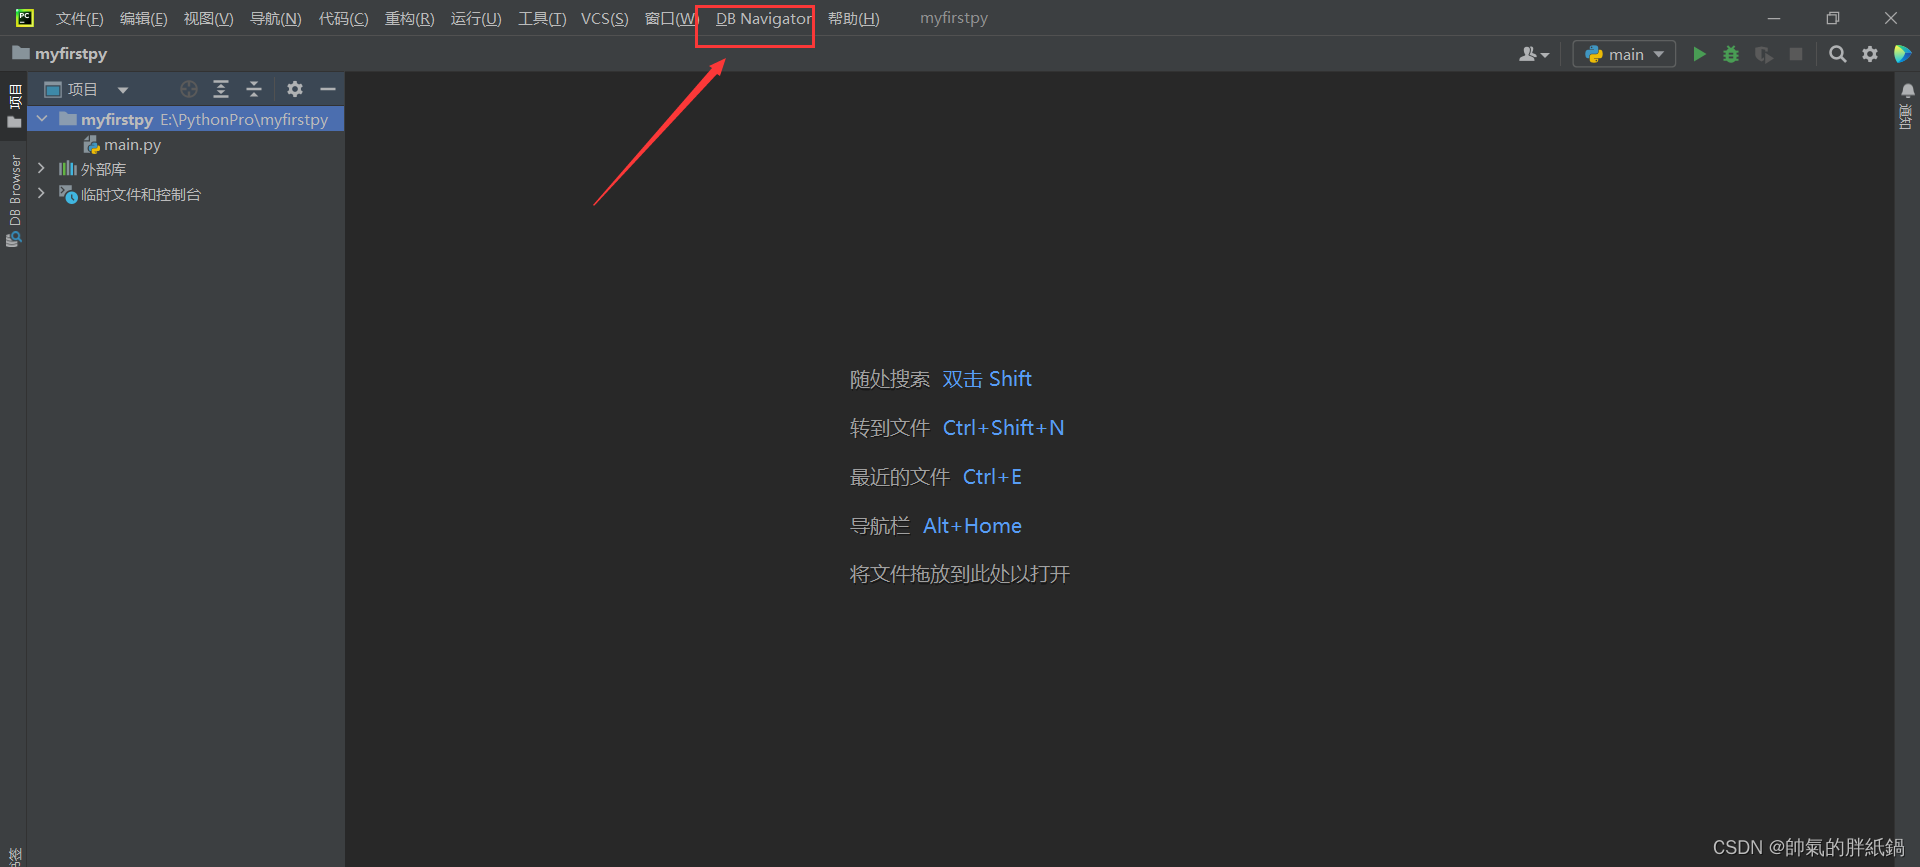Click the 通知 side tab label
The height and width of the screenshot is (867, 1920).
[1906, 116]
